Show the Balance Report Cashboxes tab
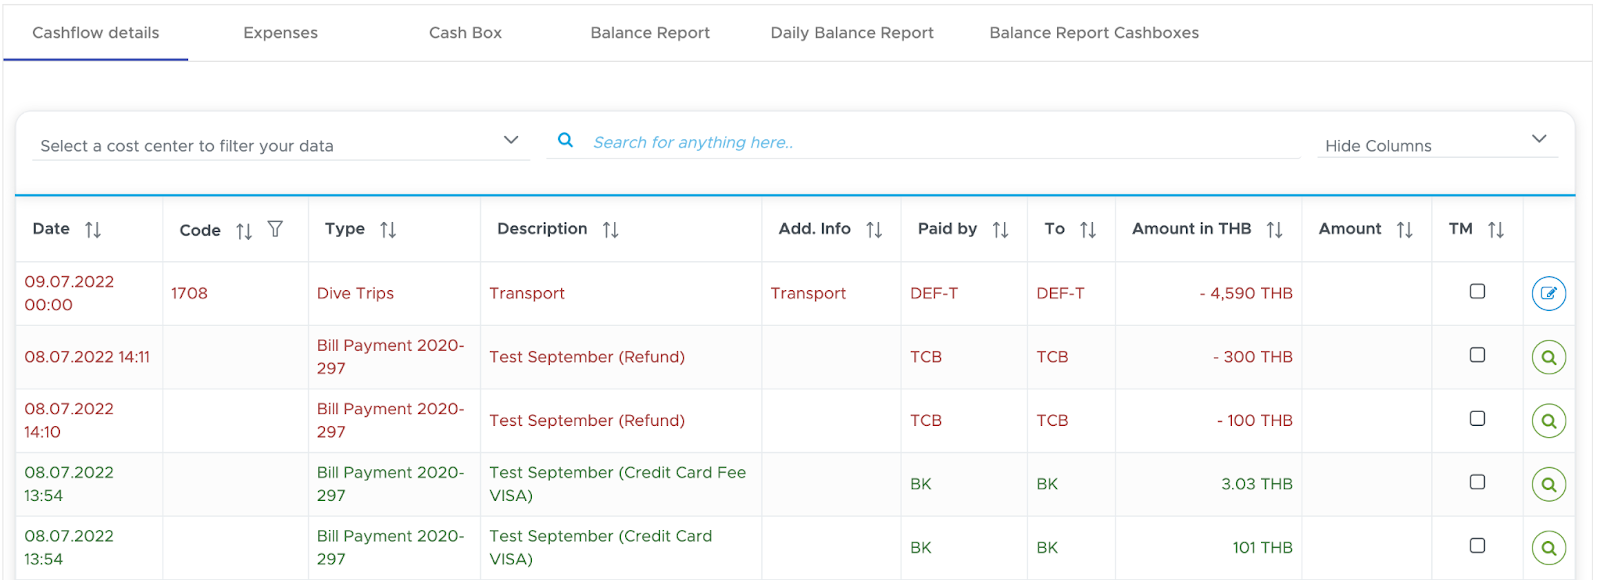The height and width of the screenshot is (580, 1600). (1094, 33)
